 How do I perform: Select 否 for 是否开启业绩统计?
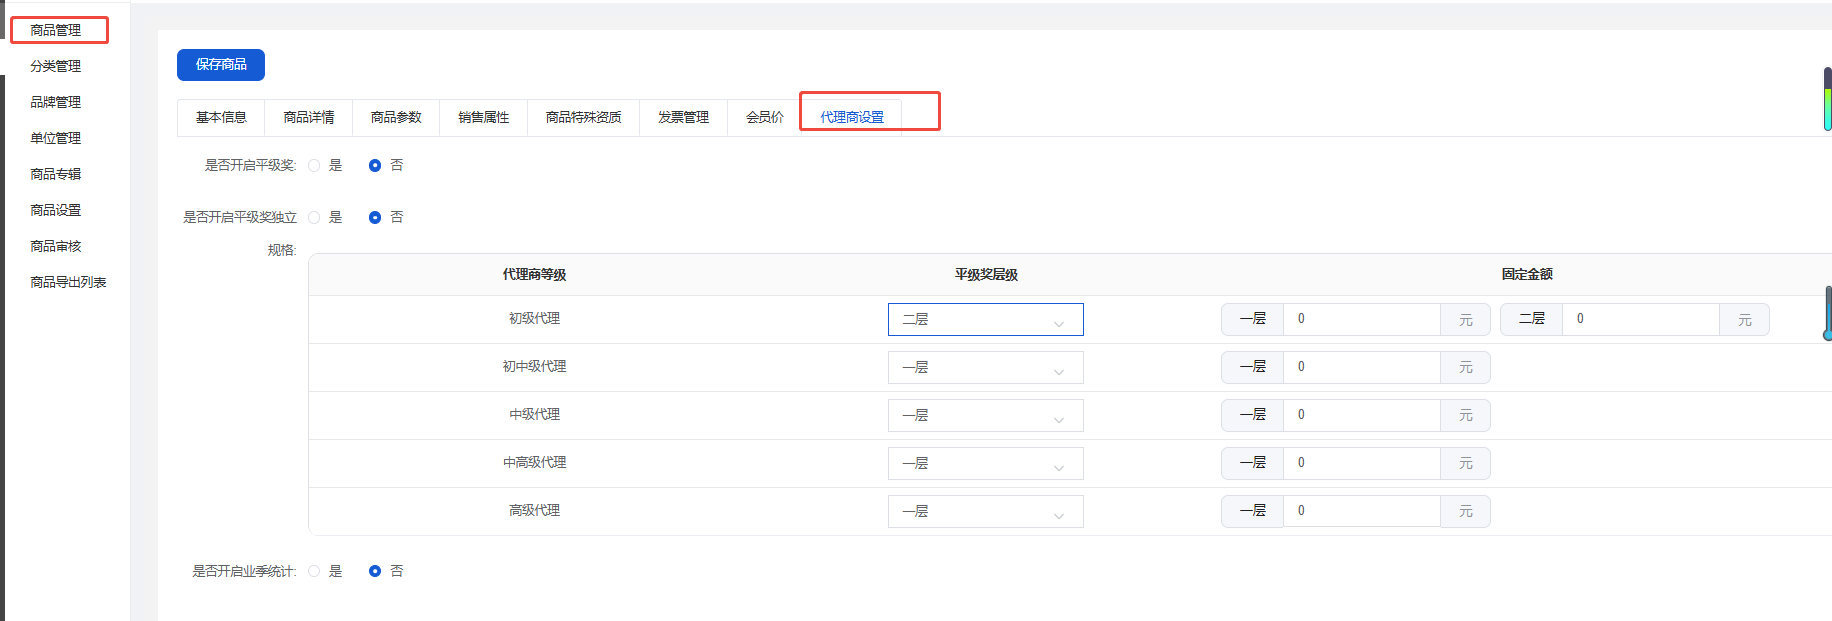click(x=375, y=571)
